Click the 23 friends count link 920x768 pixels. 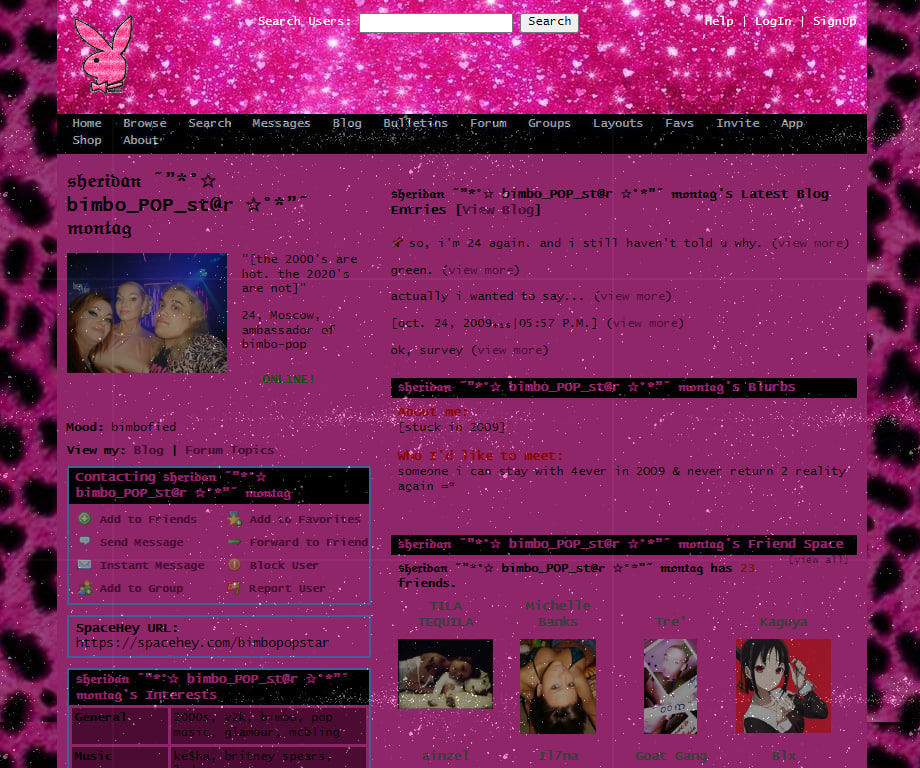point(747,568)
